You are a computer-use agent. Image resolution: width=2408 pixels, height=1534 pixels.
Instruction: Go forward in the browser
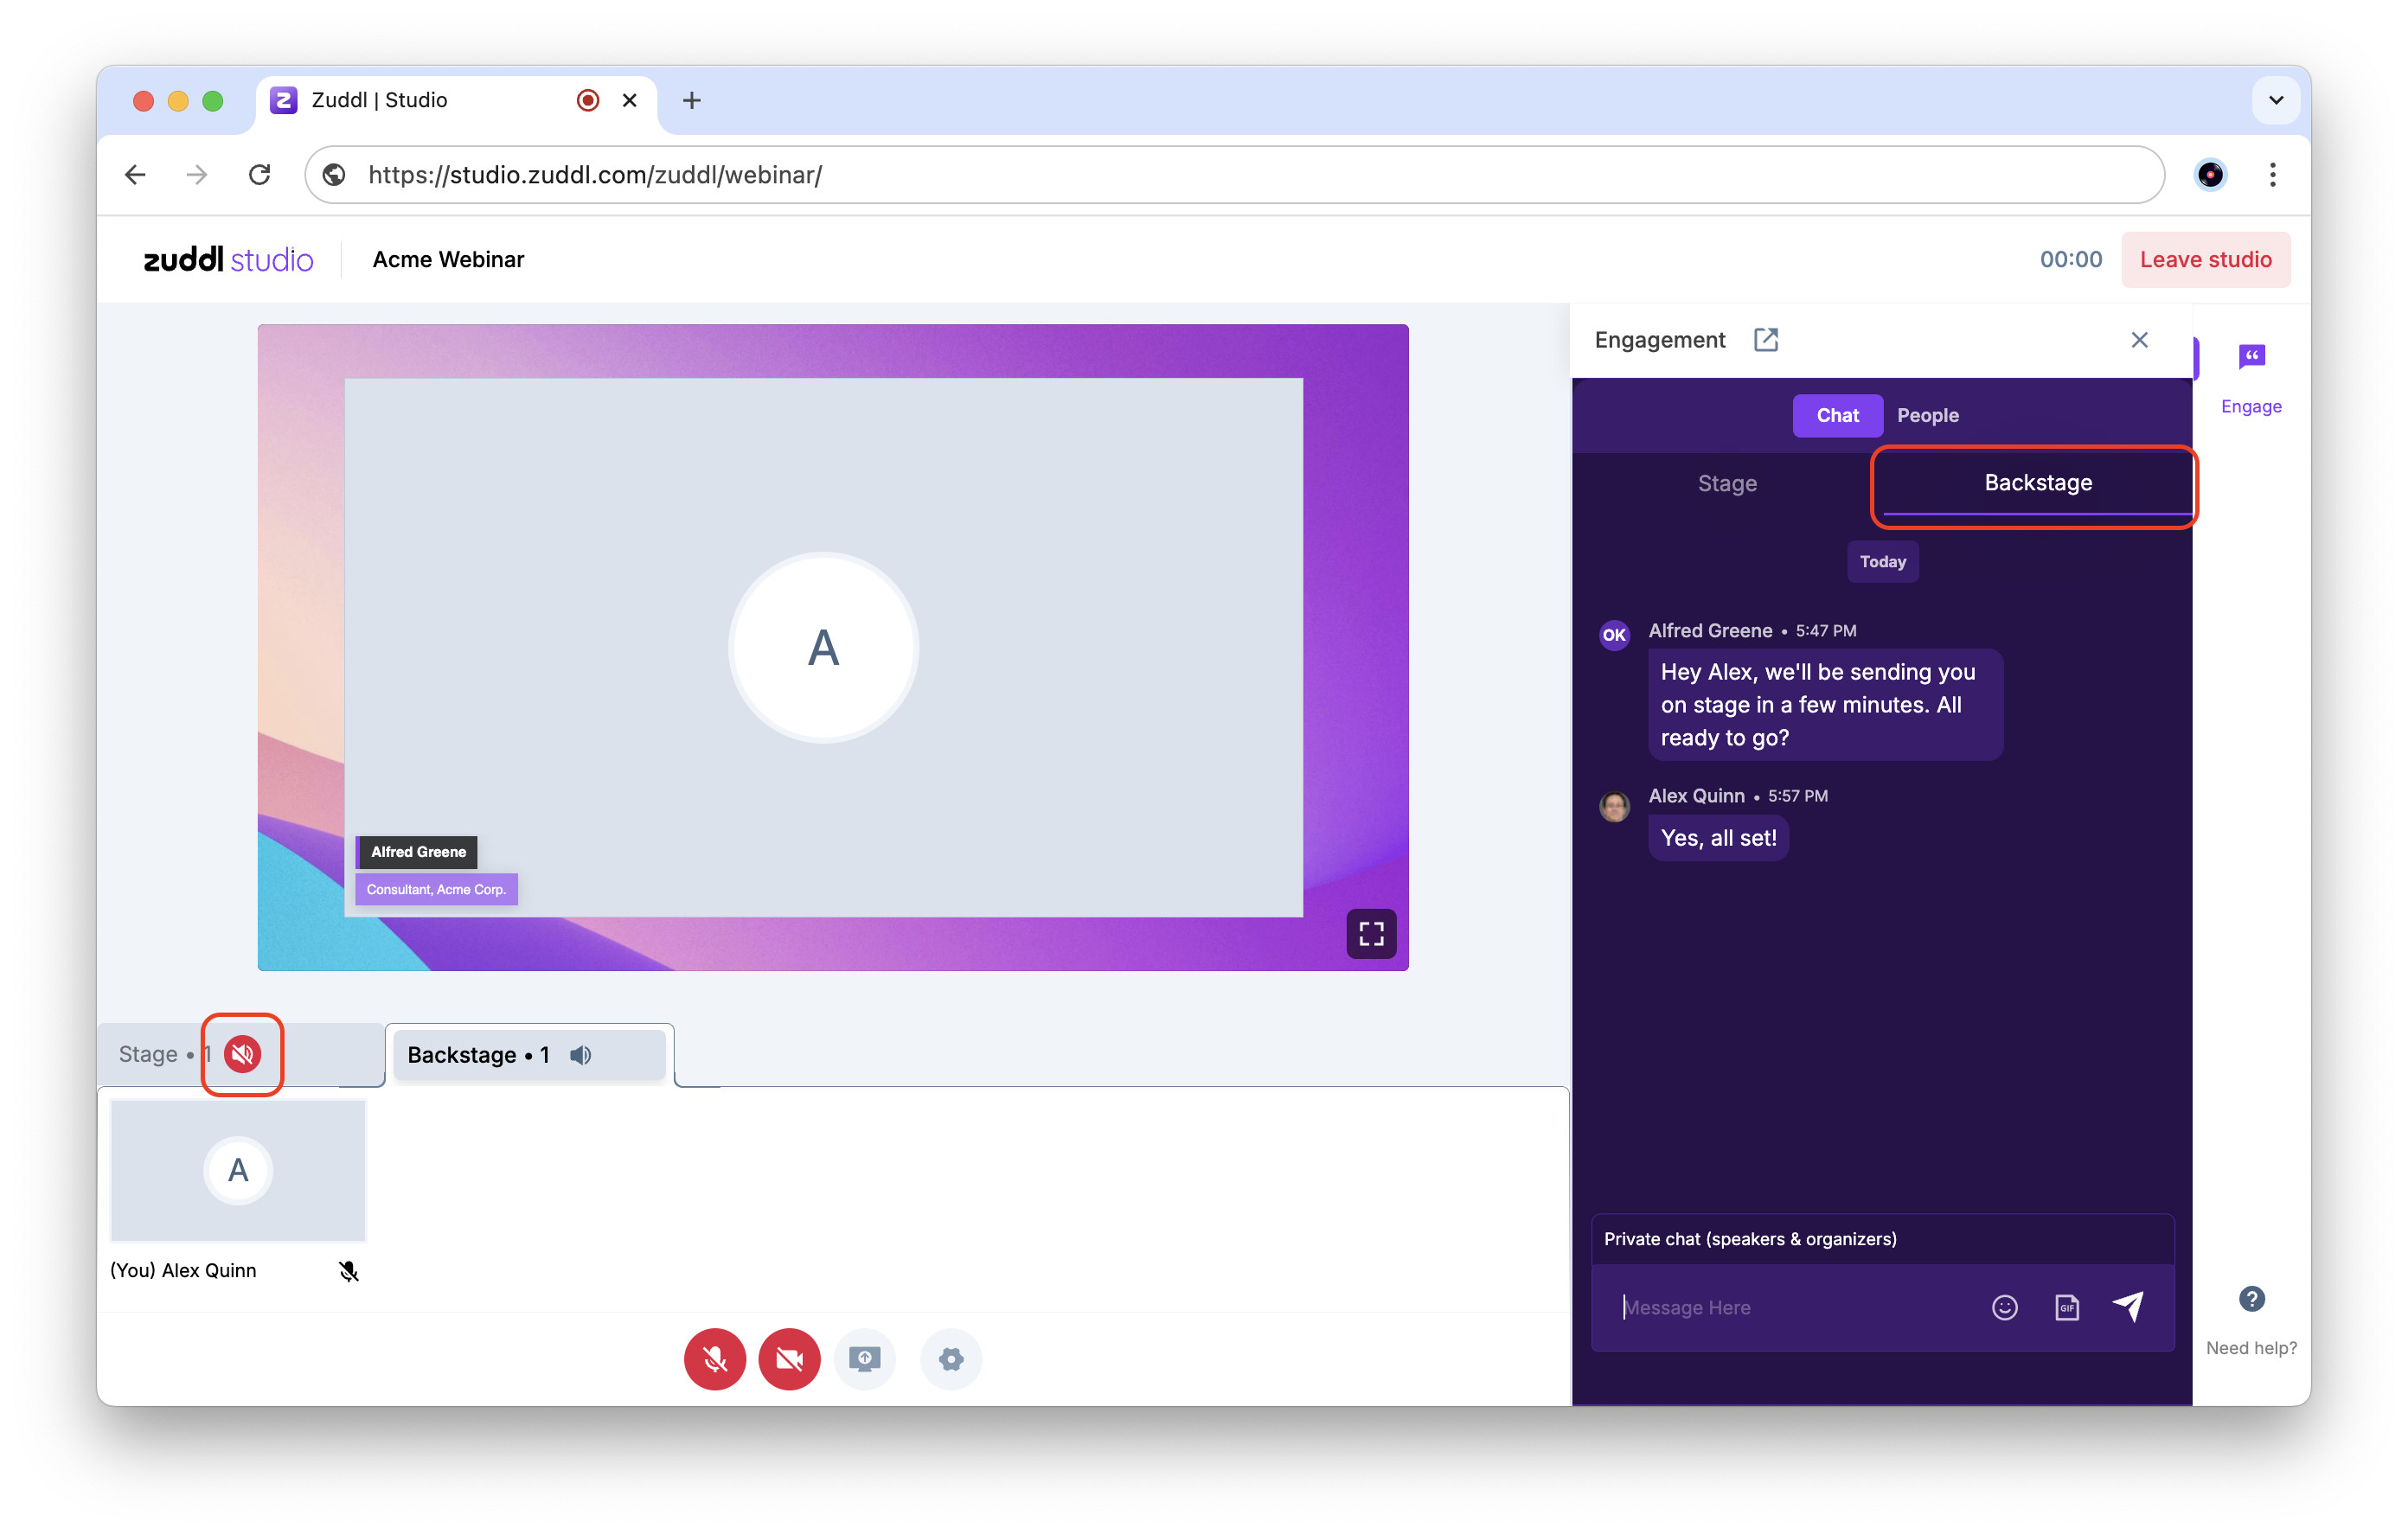coord(197,175)
